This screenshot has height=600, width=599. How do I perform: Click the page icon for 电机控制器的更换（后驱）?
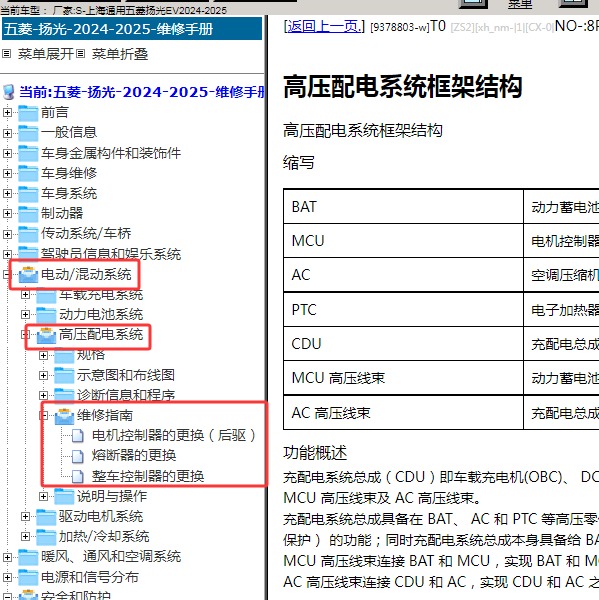tap(78, 435)
